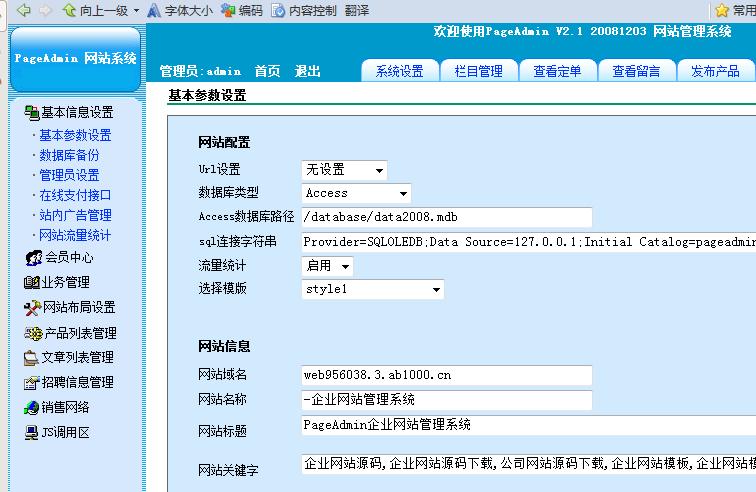
Task: Click the 网站布局设置 tools icon
Action: [x=32, y=308]
